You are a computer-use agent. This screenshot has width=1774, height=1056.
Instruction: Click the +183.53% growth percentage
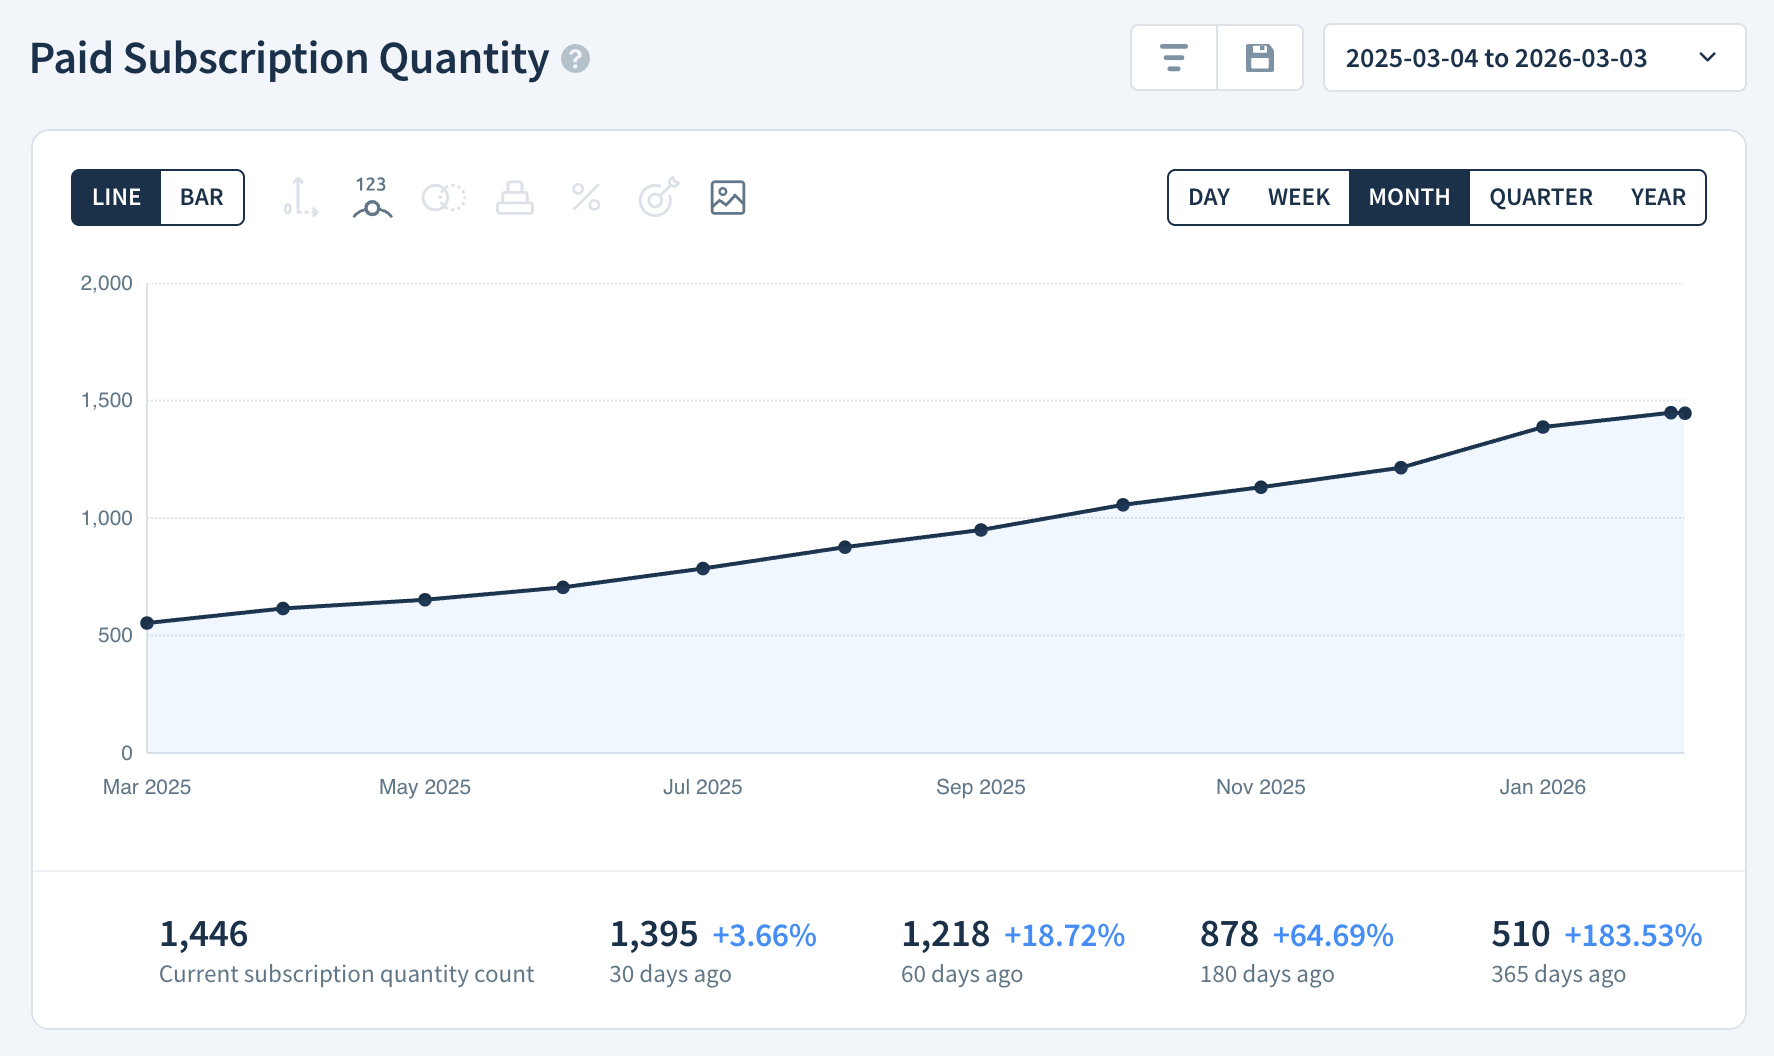pyautogui.click(x=1632, y=934)
